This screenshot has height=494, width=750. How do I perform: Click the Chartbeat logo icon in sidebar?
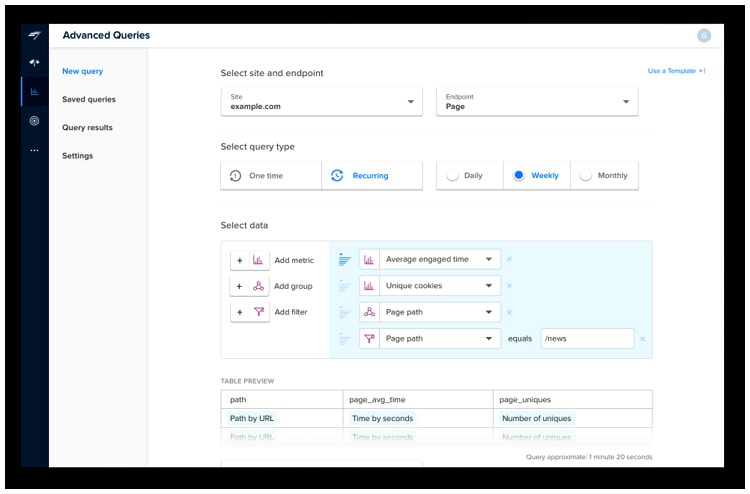pyautogui.click(x=34, y=35)
